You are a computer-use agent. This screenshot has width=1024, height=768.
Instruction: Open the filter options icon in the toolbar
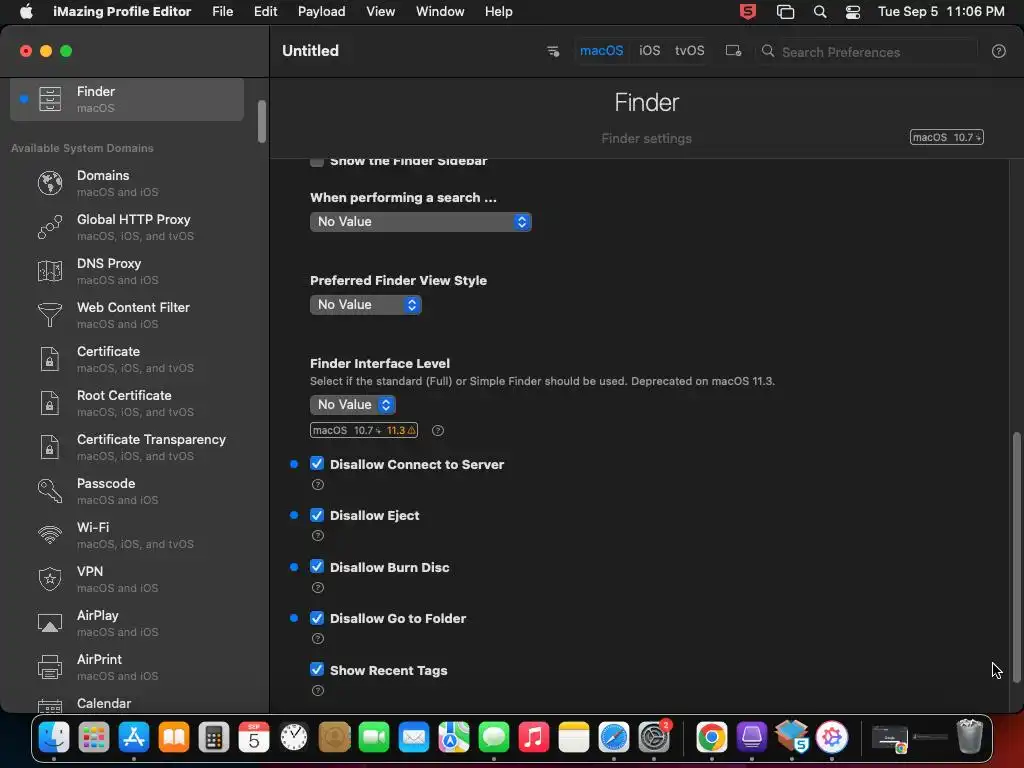point(552,51)
